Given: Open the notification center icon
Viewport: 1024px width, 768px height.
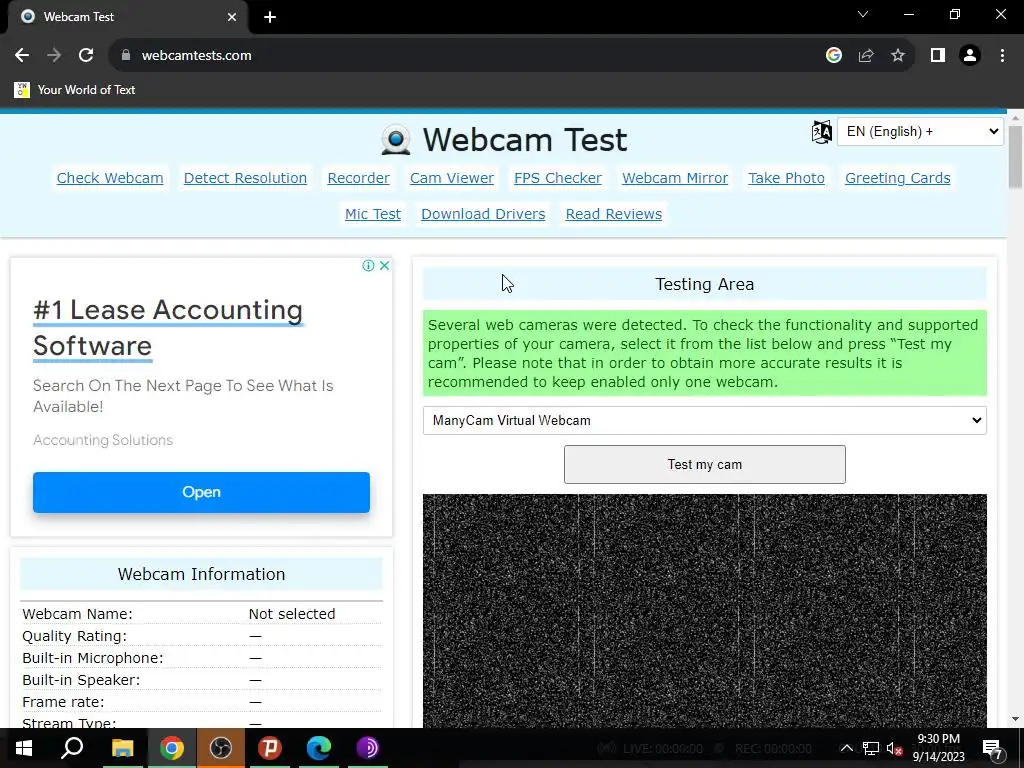Looking at the screenshot, I should tap(992, 748).
